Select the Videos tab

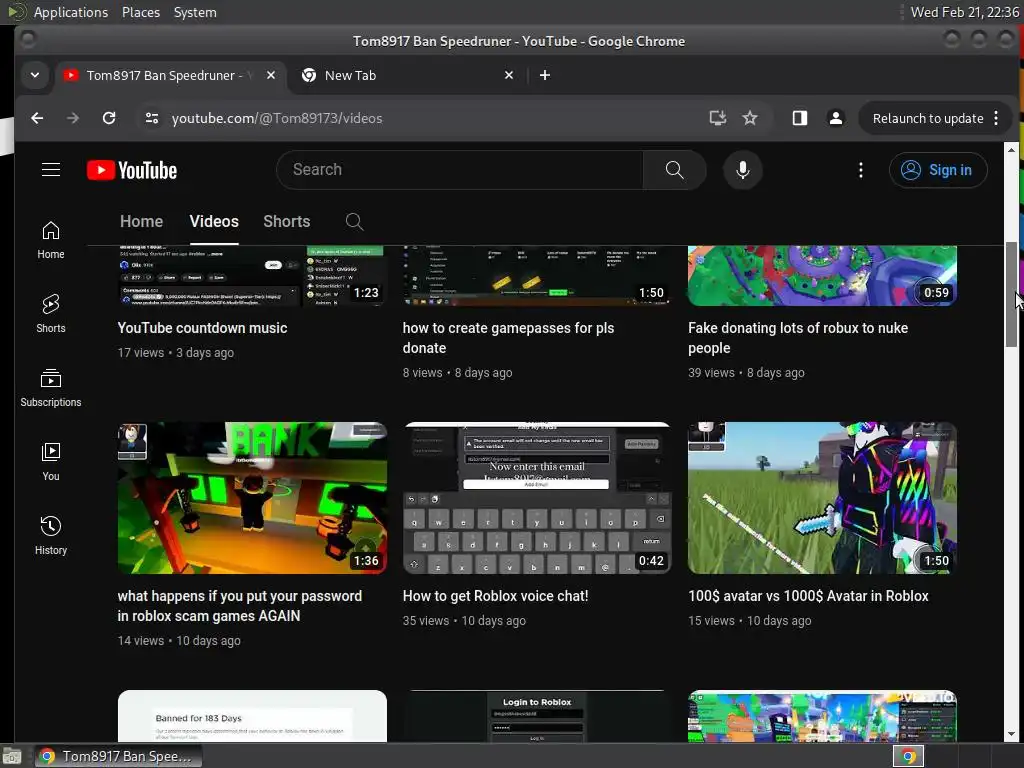point(214,221)
